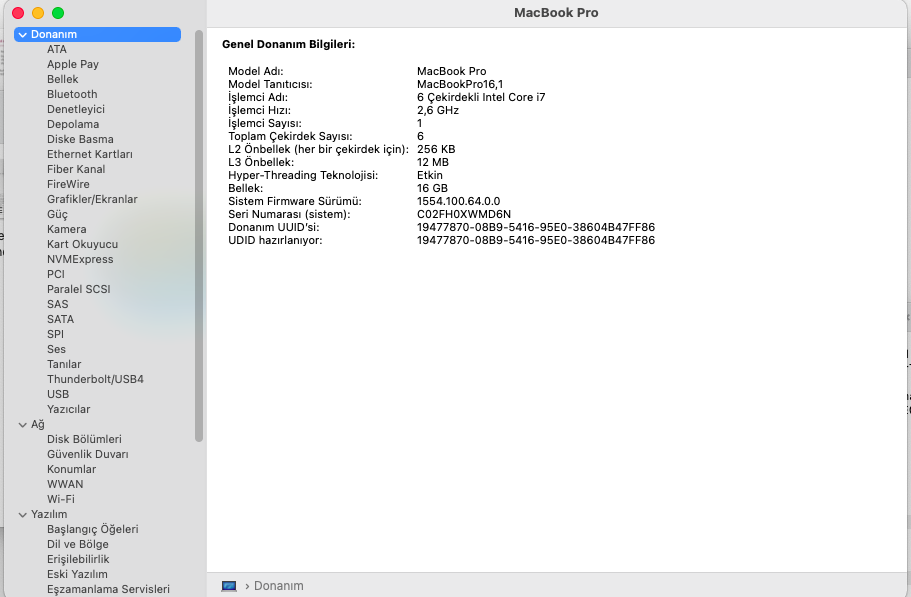Open Depolama storage details
This screenshot has width=911, height=597.
73,124
